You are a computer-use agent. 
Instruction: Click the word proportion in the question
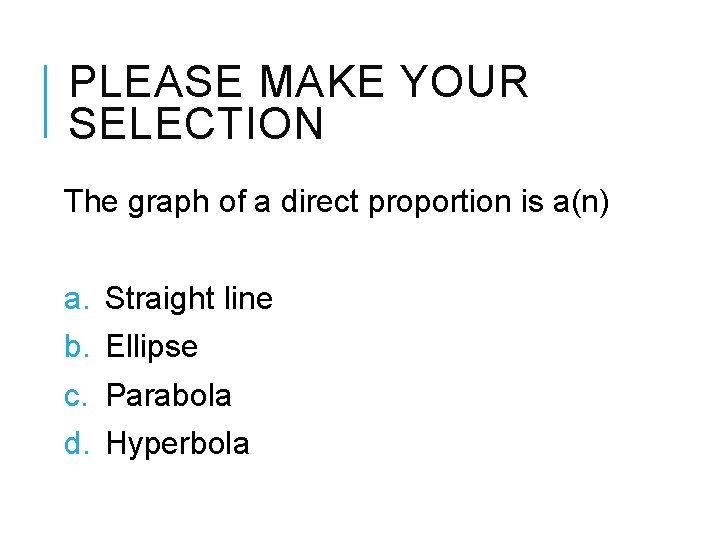440,202
